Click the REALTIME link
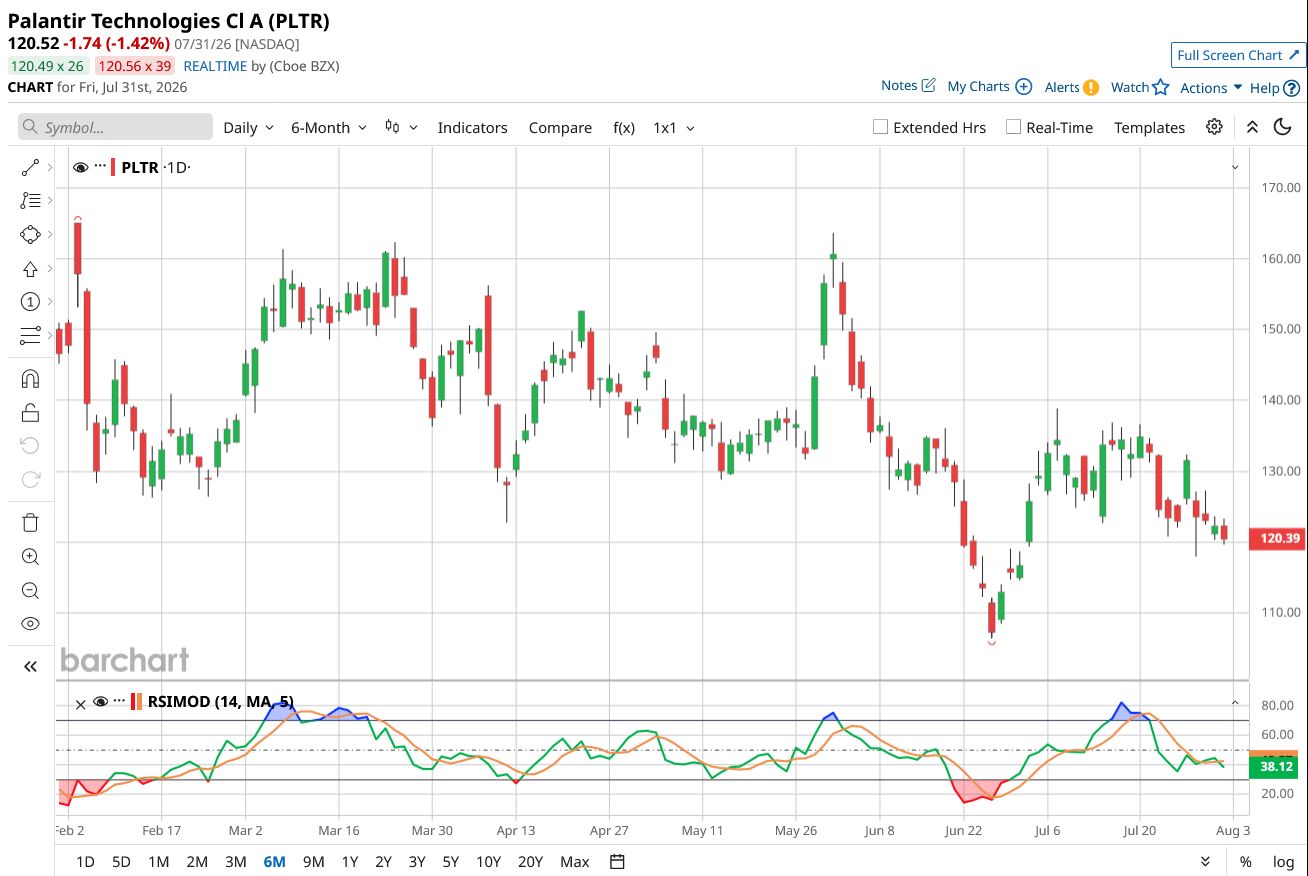 216,66
